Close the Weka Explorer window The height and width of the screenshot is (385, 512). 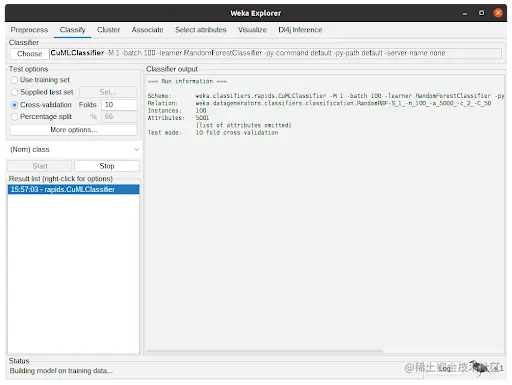pyautogui.click(x=498, y=13)
